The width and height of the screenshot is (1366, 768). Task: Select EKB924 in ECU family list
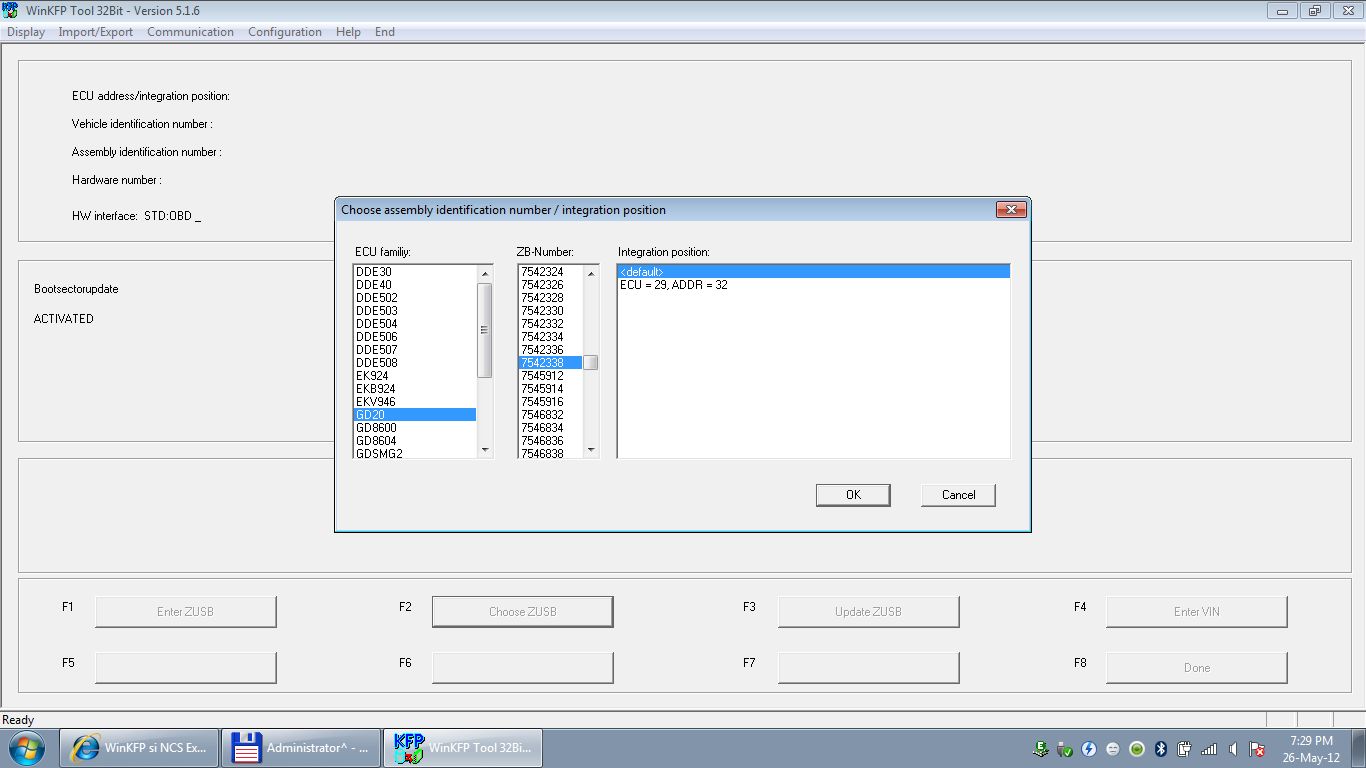[415, 389]
